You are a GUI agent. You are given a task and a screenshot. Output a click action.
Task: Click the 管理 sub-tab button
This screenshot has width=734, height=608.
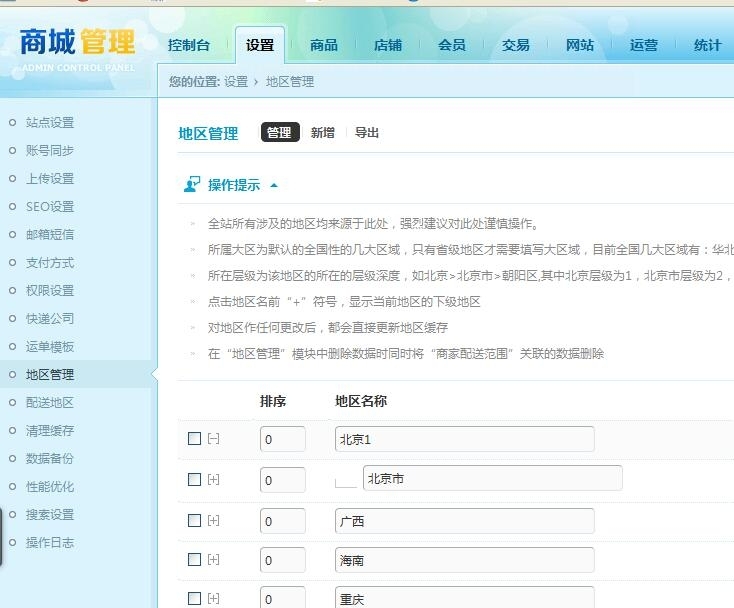click(280, 132)
